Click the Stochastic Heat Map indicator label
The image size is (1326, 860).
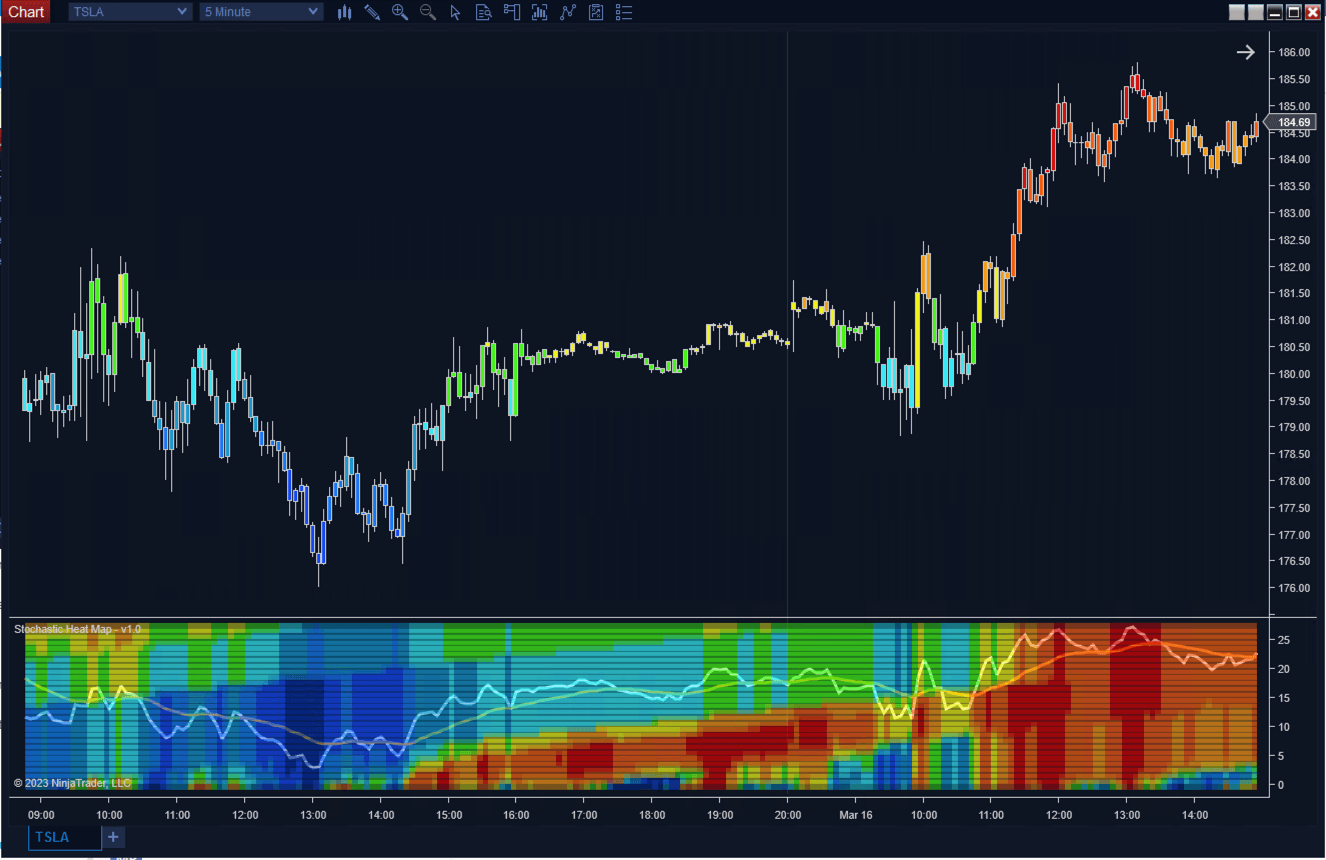(x=77, y=629)
